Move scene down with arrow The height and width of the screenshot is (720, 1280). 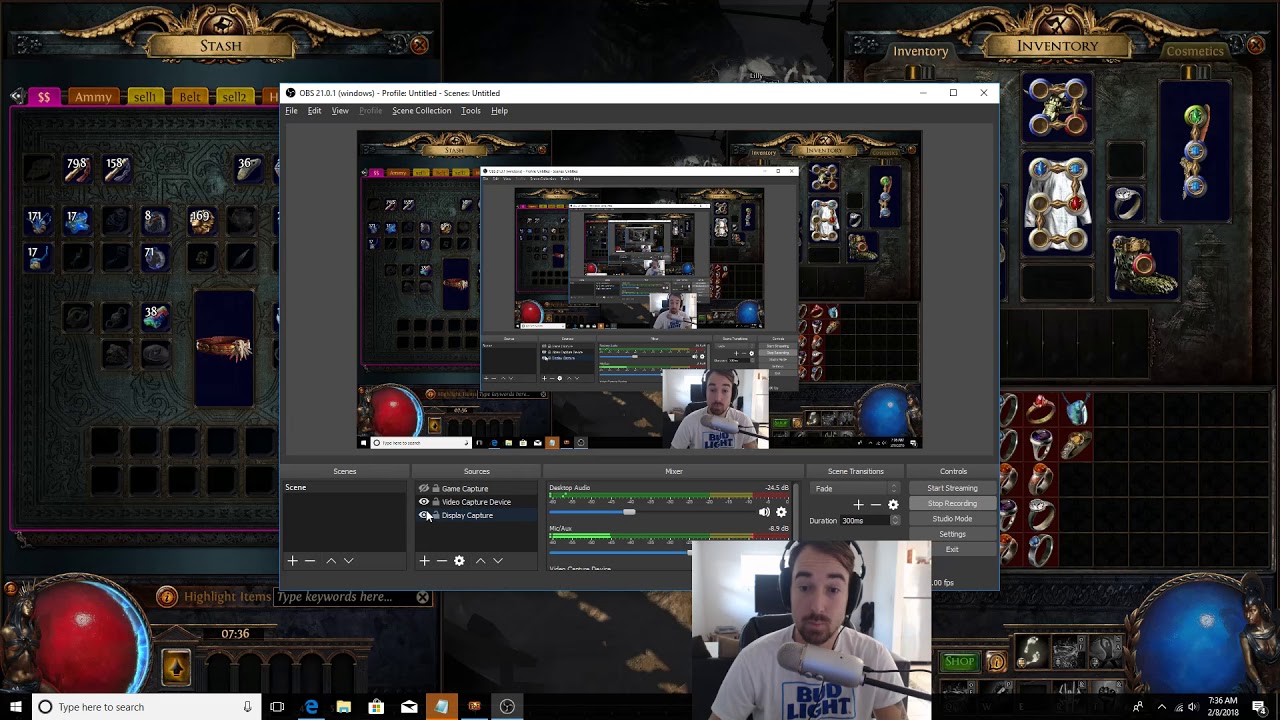pos(348,561)
